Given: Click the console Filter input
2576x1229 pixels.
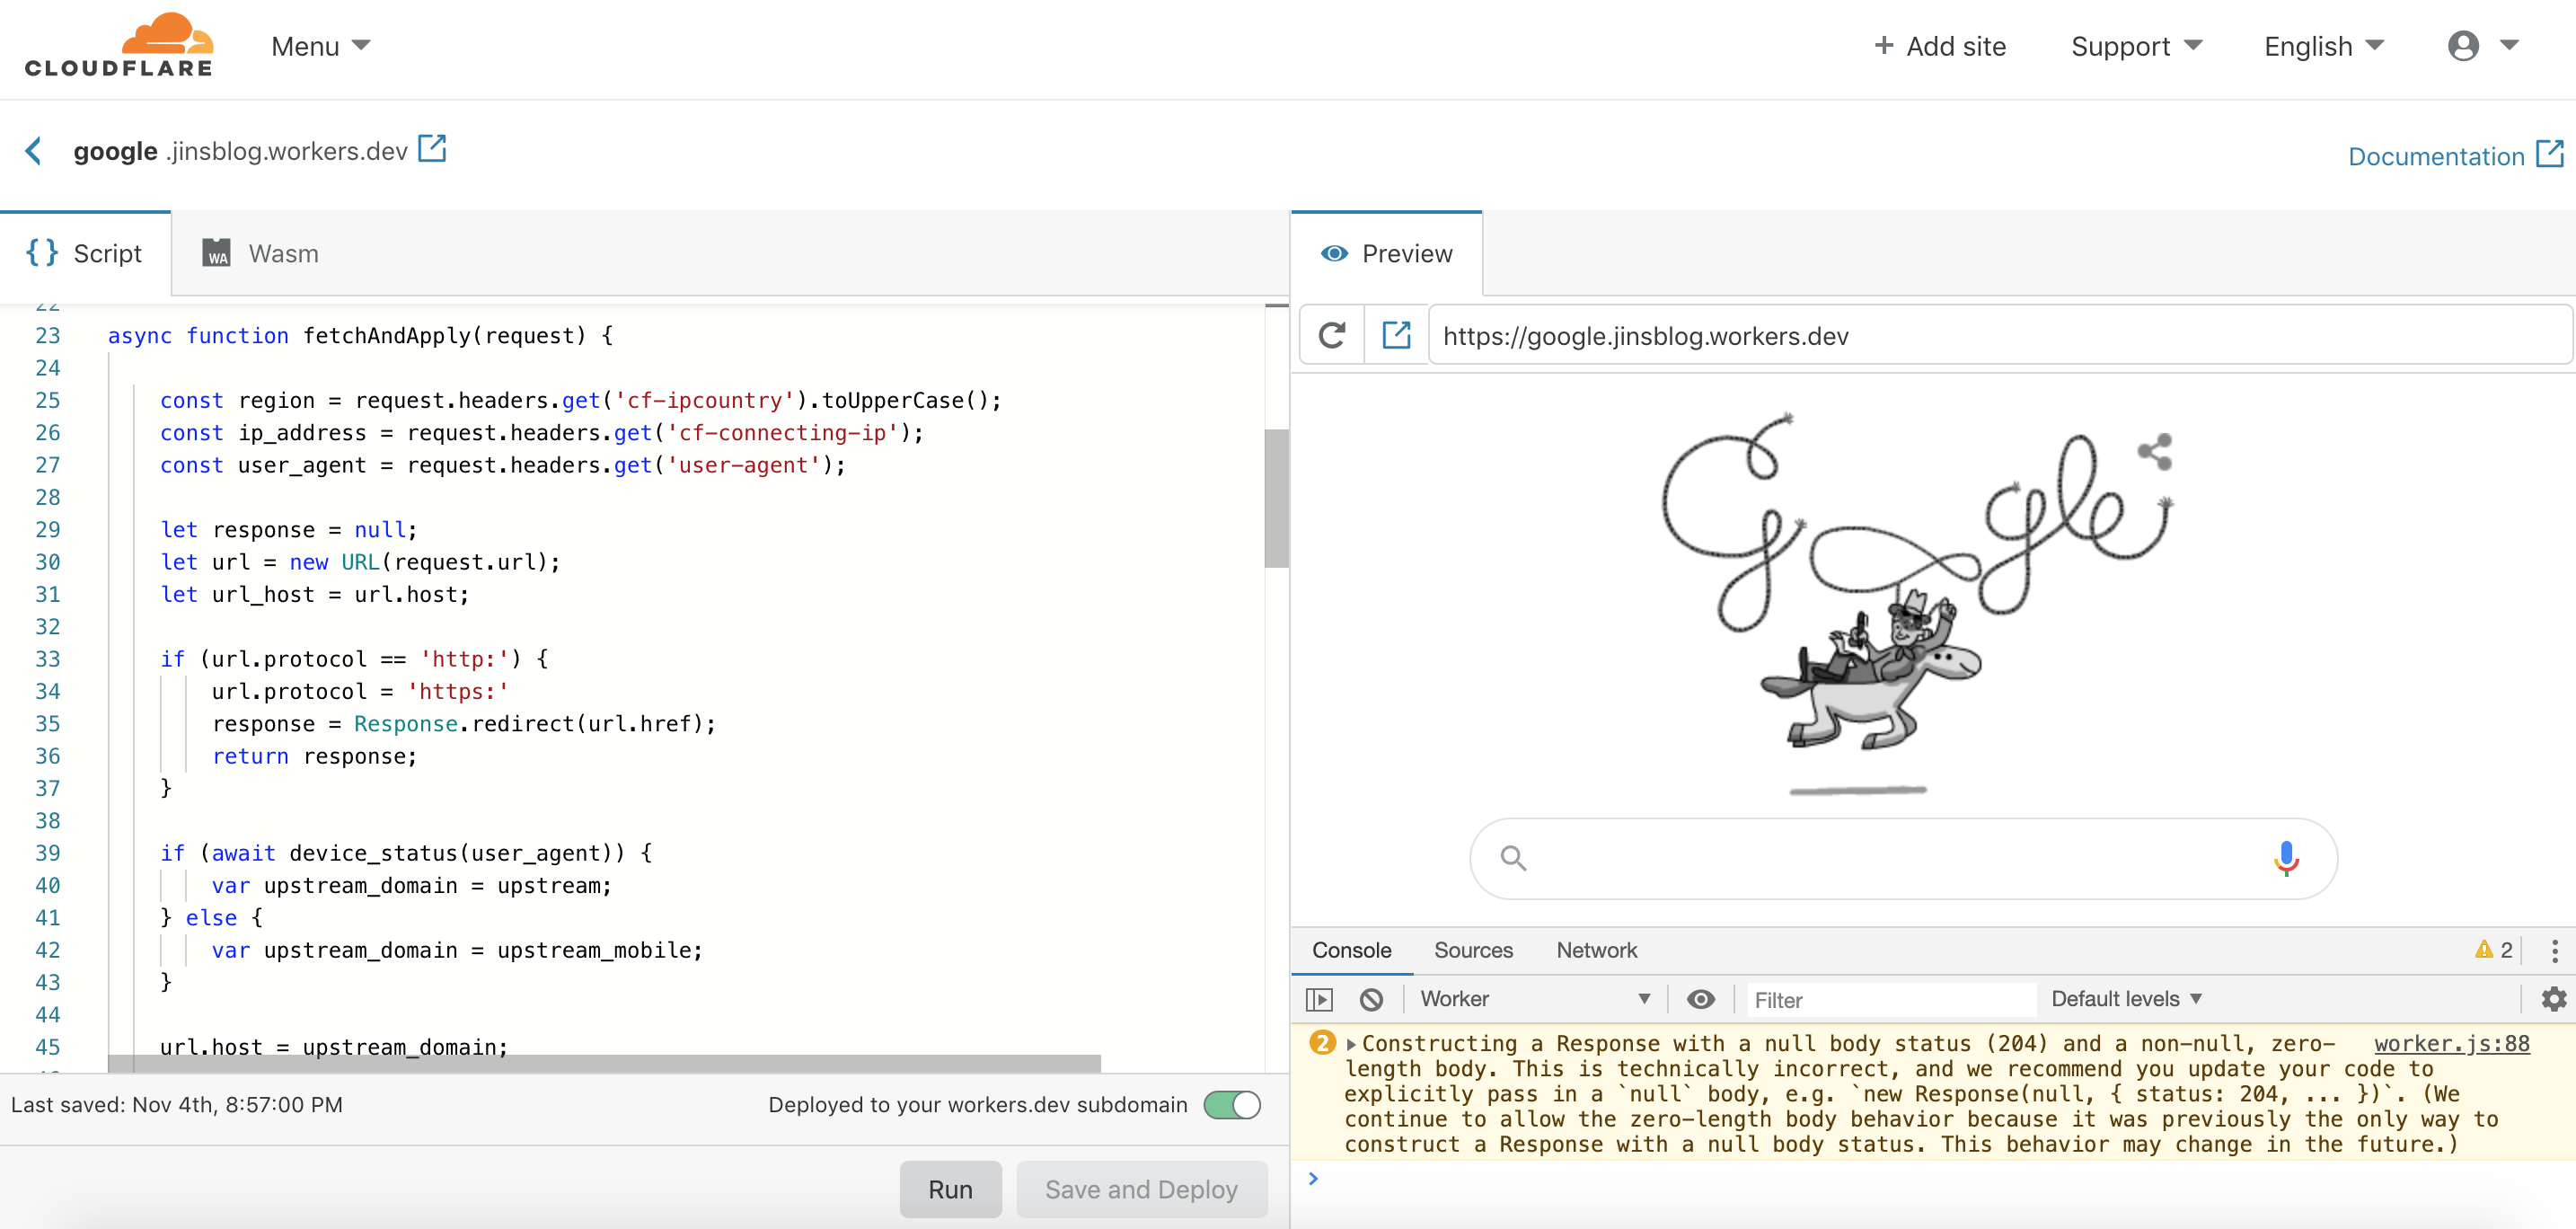Looking at the screenshot, I should point(1890,999).
